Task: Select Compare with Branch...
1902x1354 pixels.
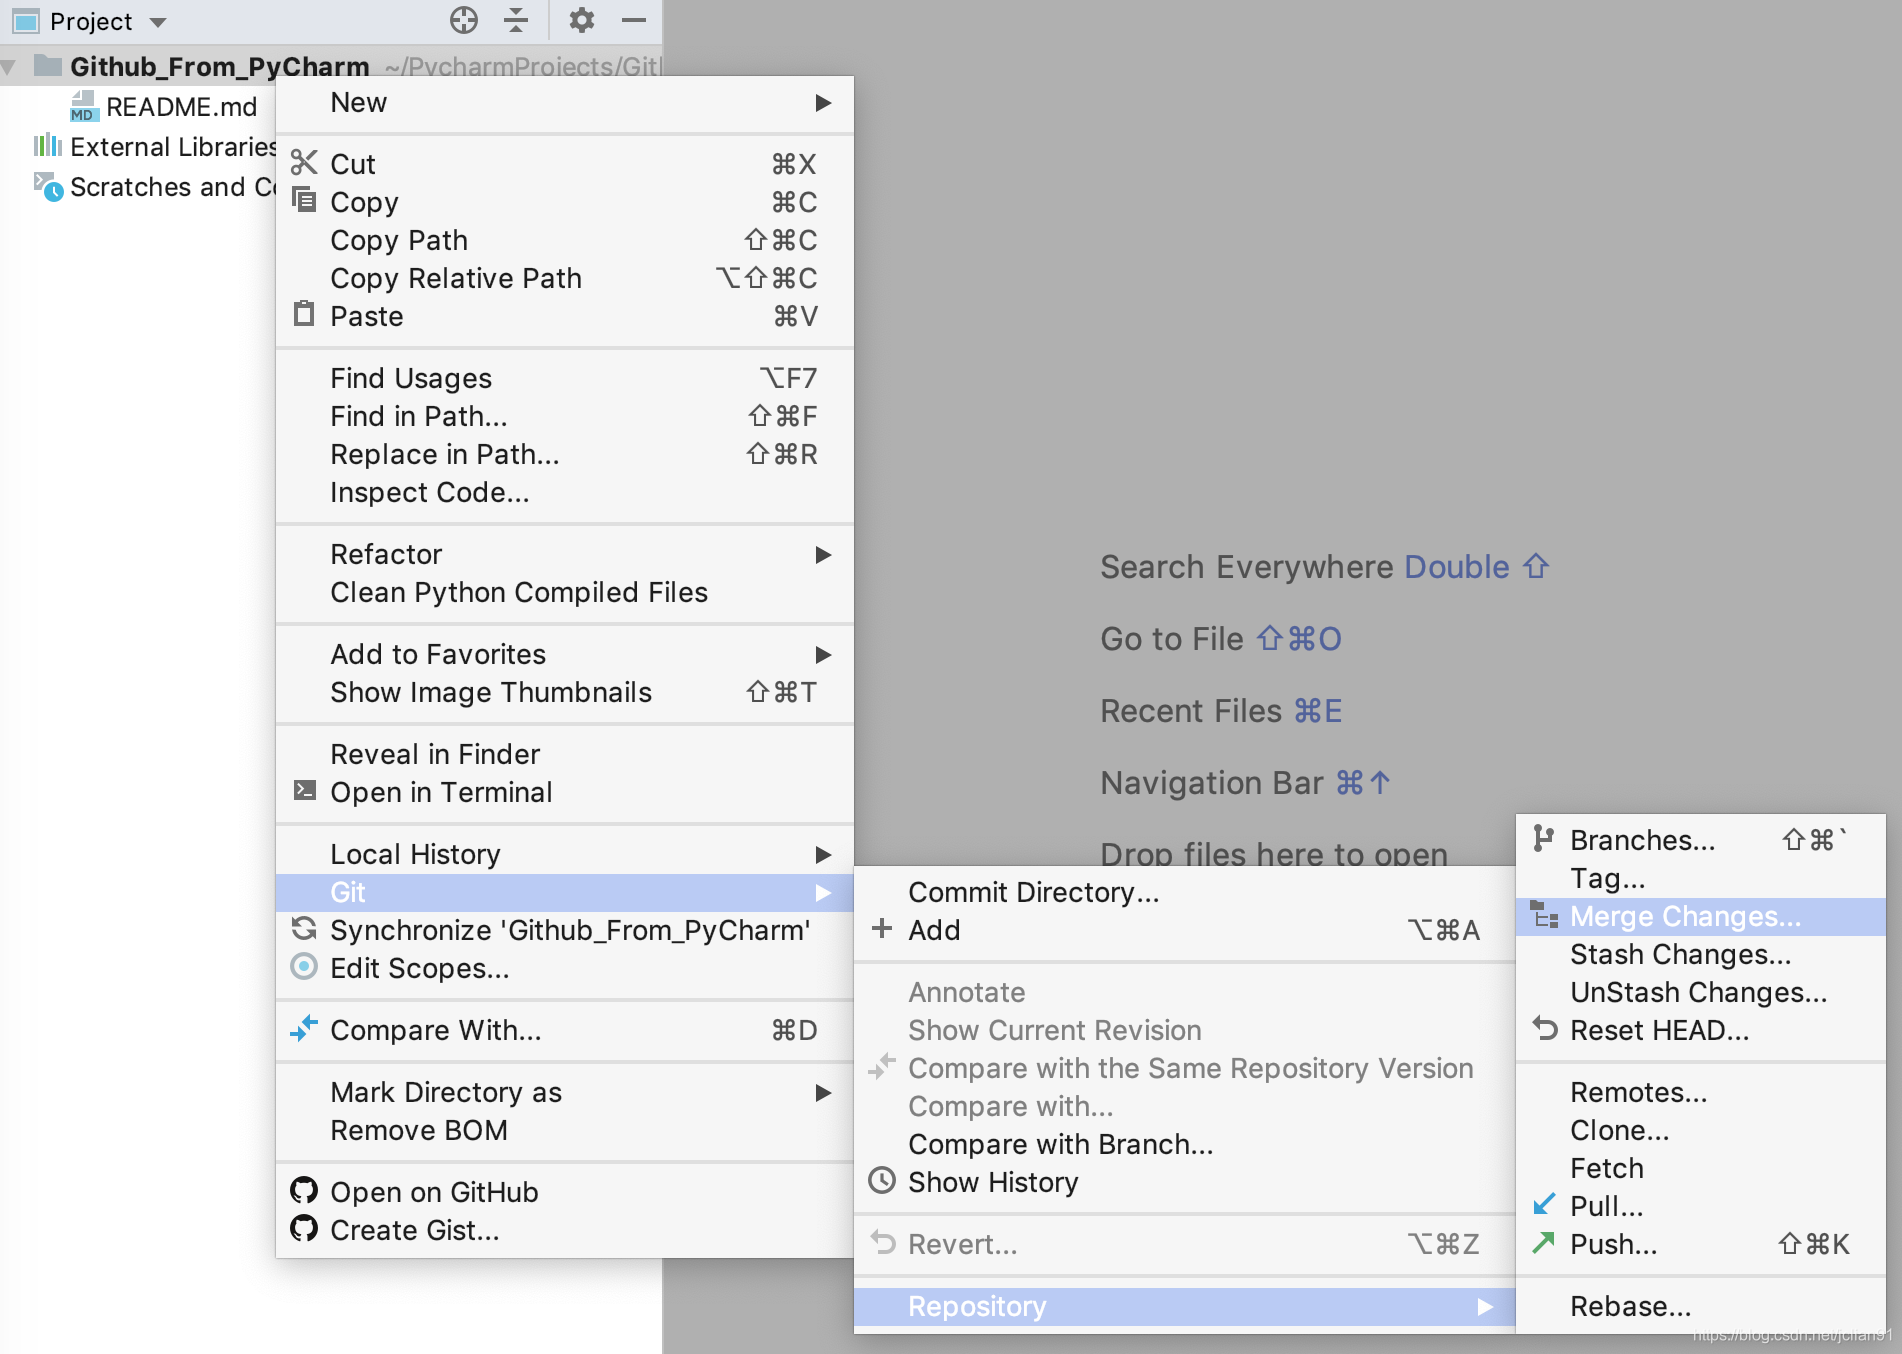Action: click(x=1184, y=1144)
